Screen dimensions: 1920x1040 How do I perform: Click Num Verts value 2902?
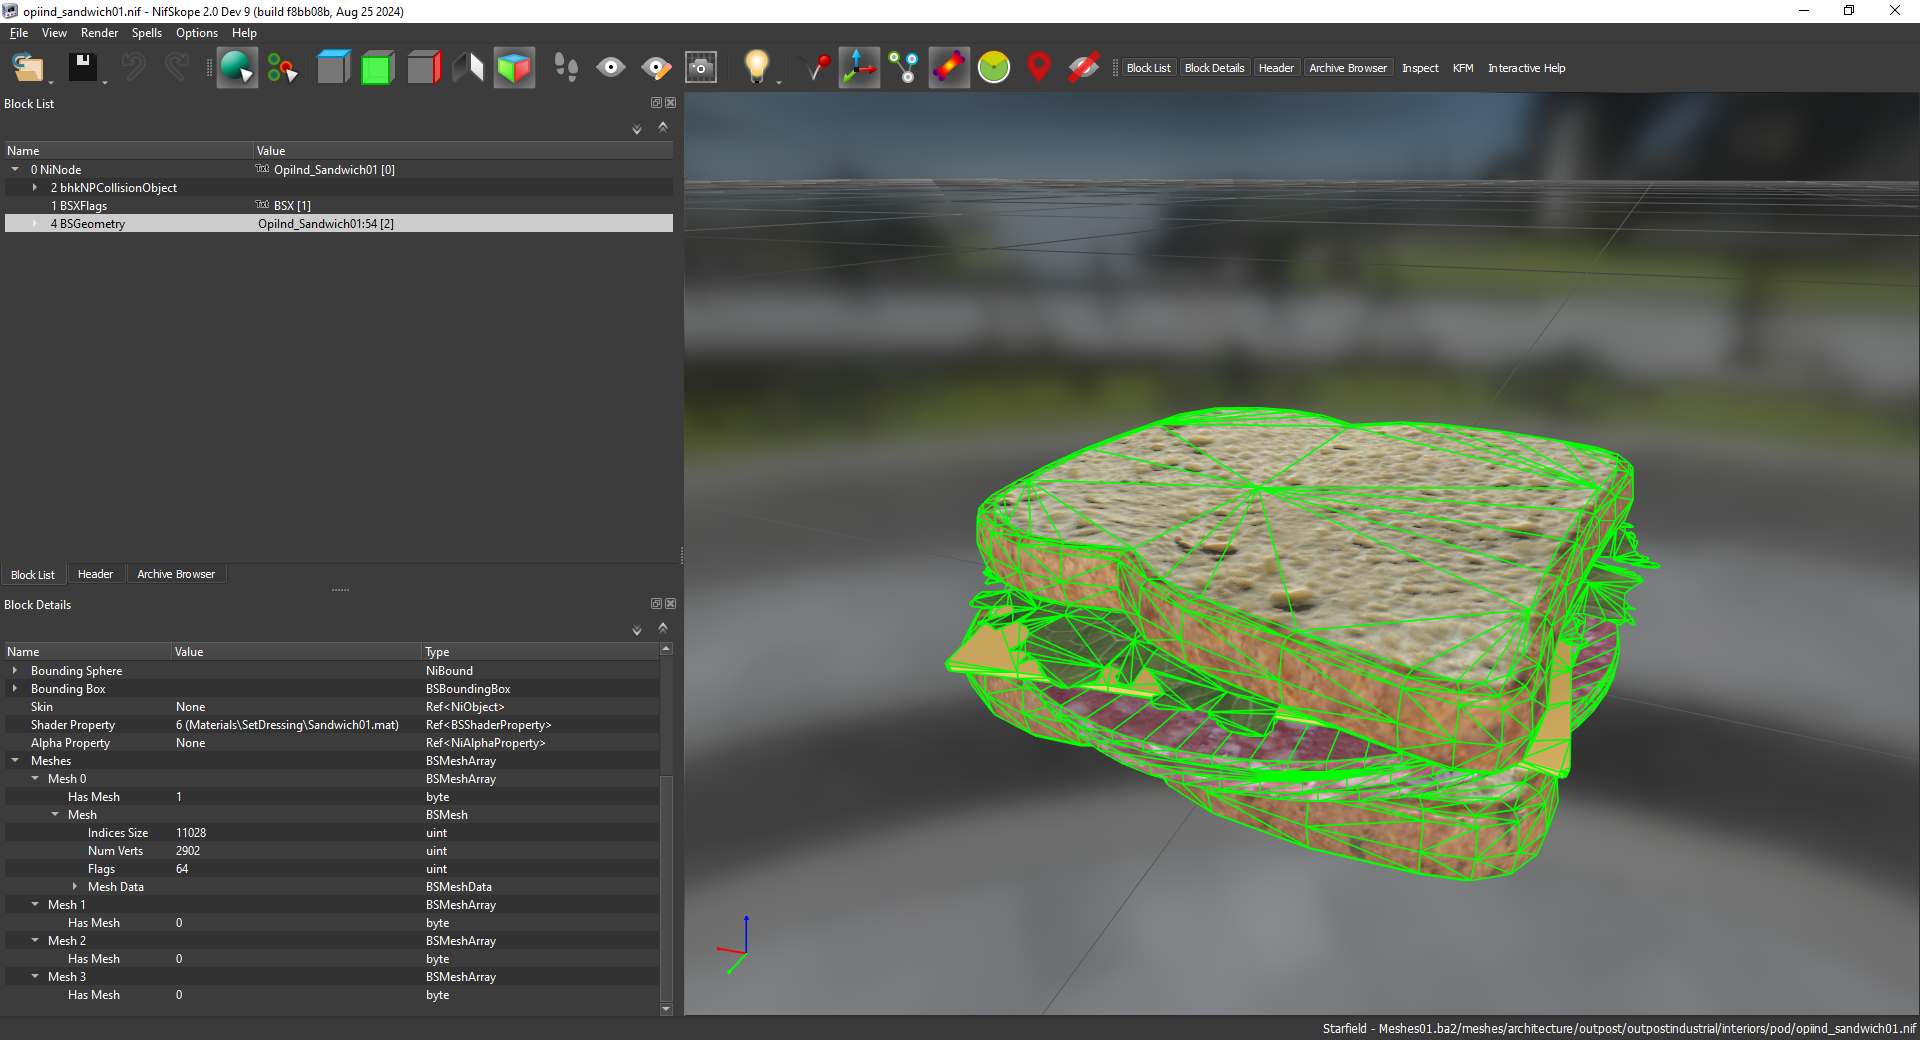click(188, 851)
